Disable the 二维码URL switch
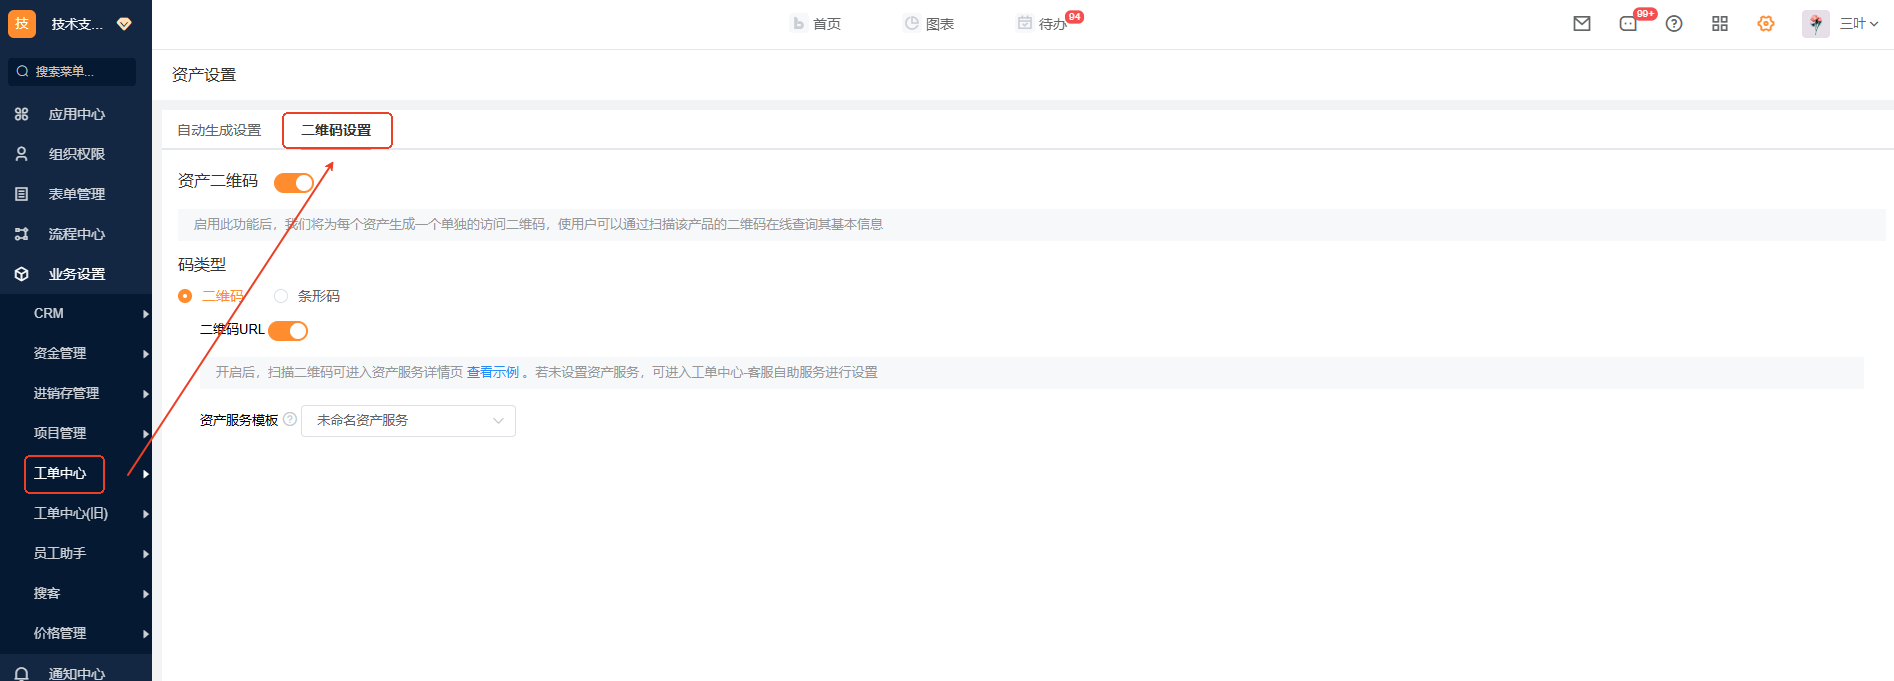 tap(288, 331)
